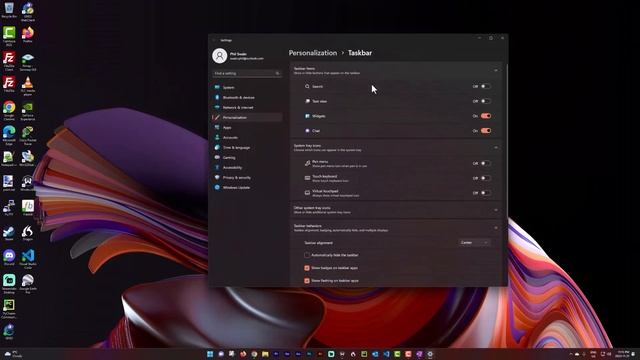This screenshot has height=360, width=640.
Task: Check Automatically hide the taskbar
Action: (x=307, y=255)
